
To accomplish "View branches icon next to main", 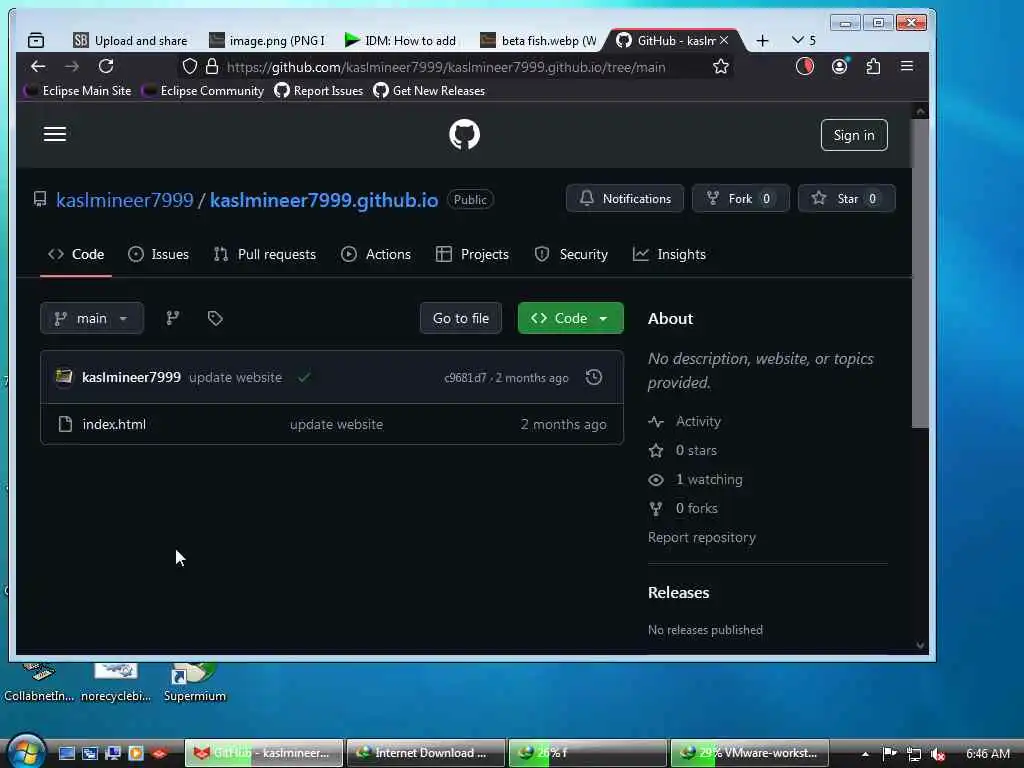I will coord(173,318).
